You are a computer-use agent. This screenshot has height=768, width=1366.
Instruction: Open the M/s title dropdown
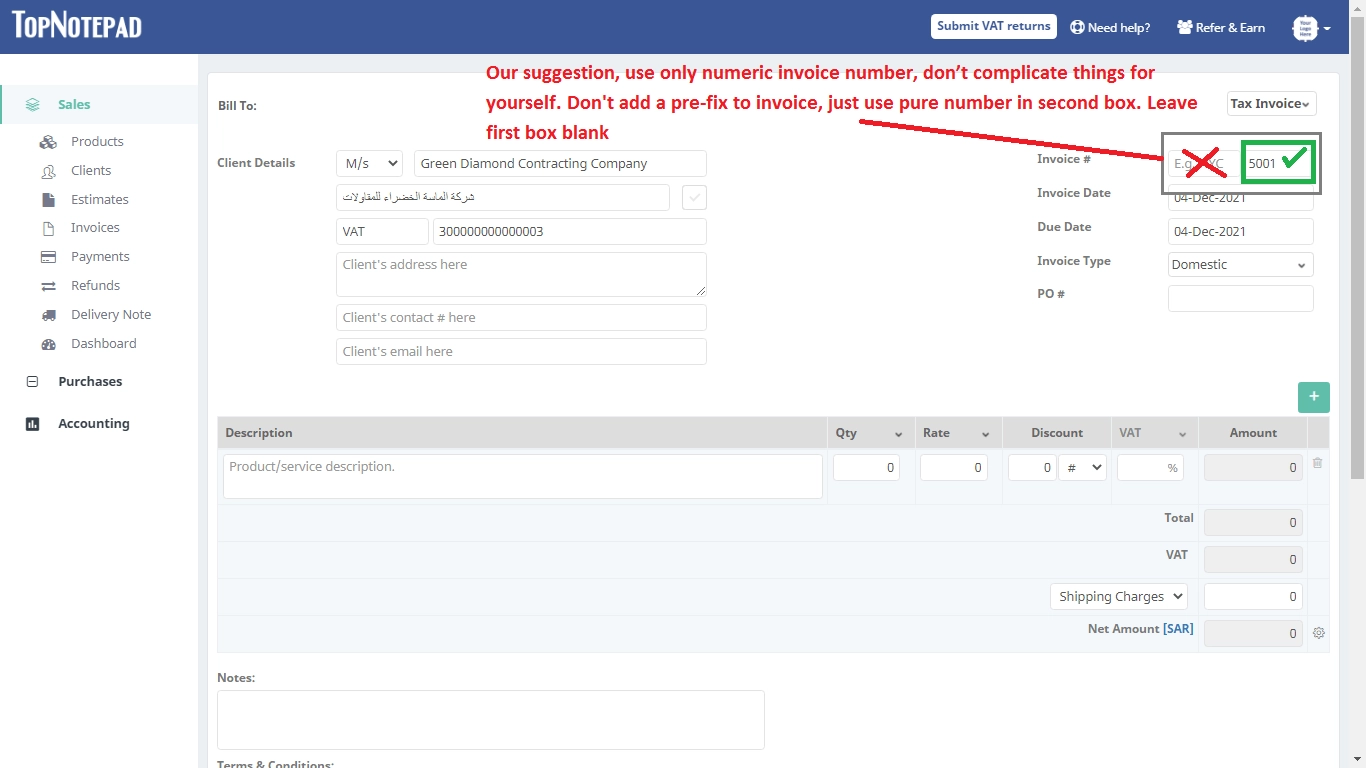point(369,163)
